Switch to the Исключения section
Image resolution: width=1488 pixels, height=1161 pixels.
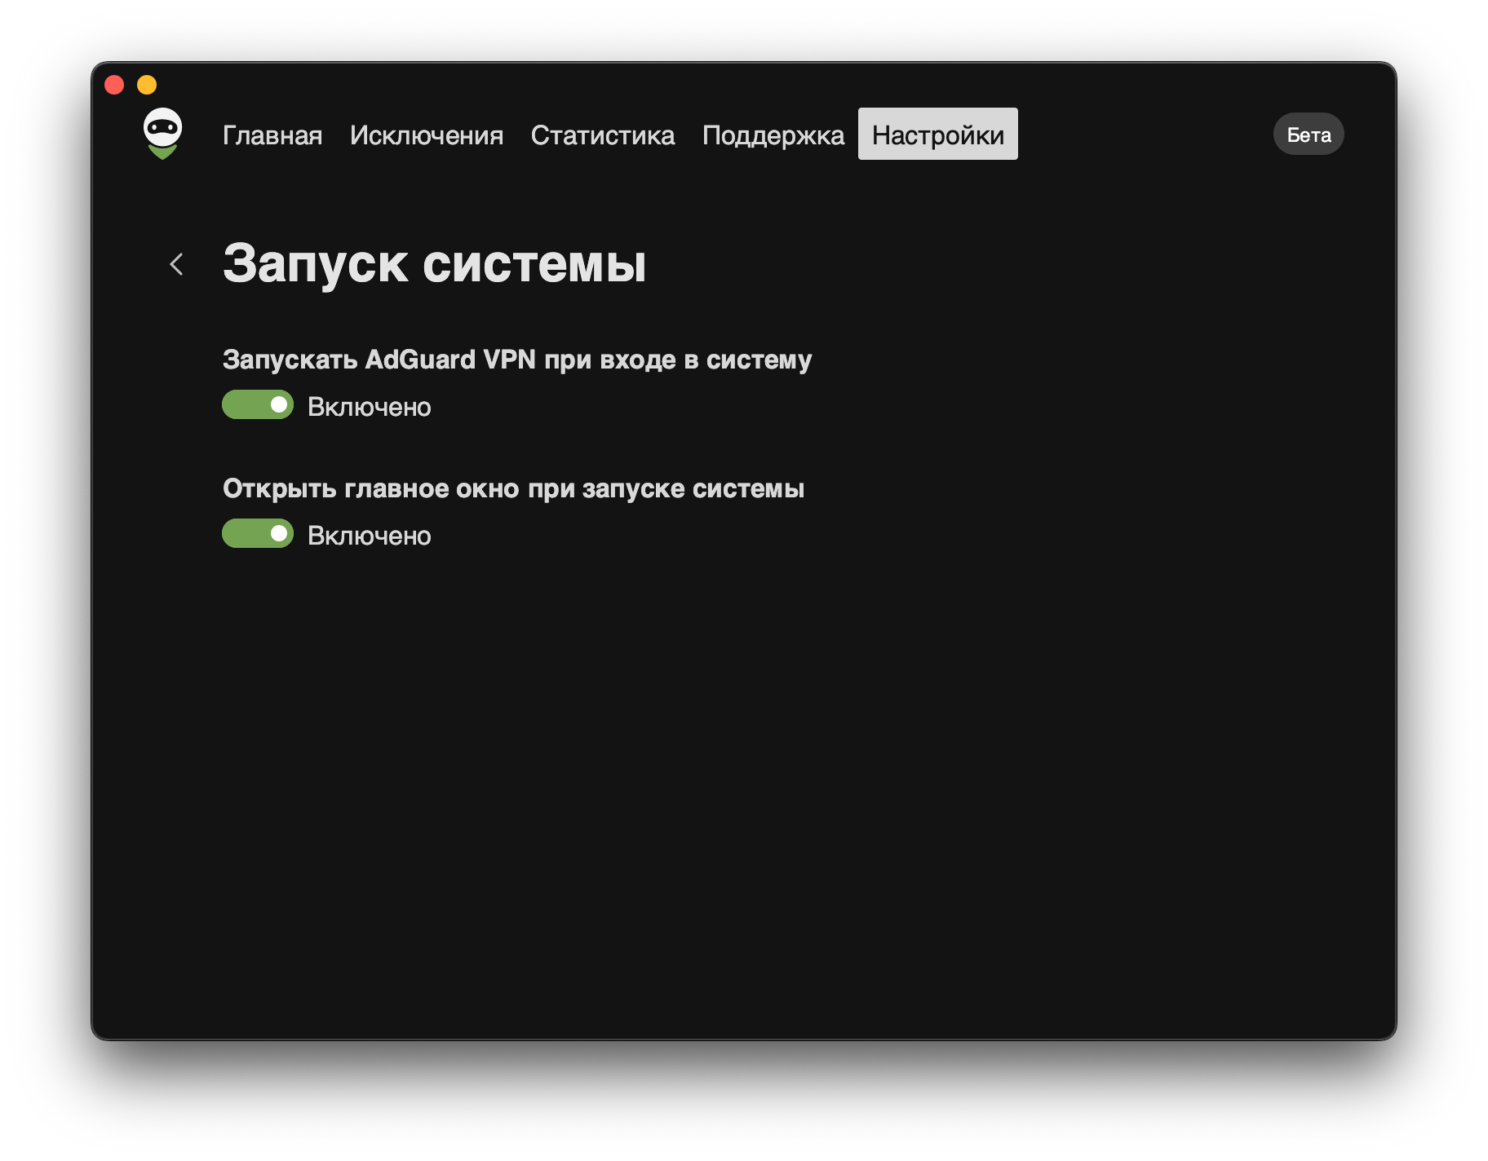click(427, 135)
